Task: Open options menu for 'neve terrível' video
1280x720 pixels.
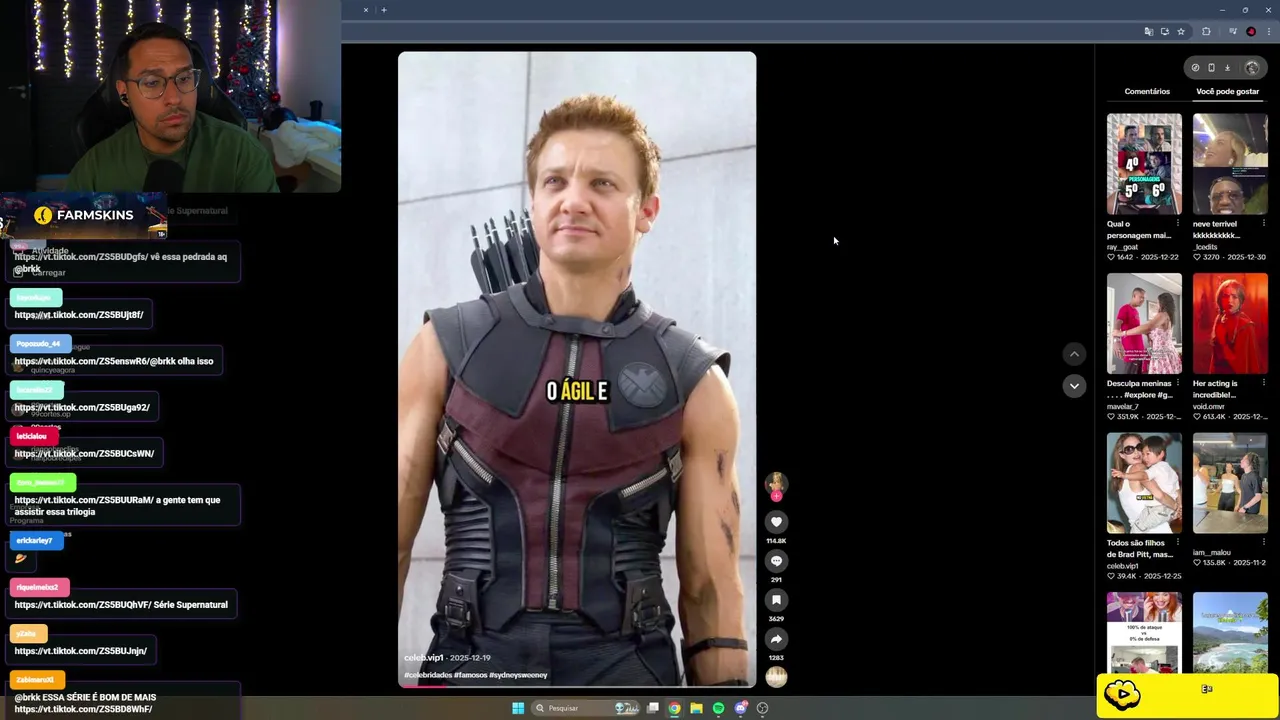Action: click(1263, 223)
